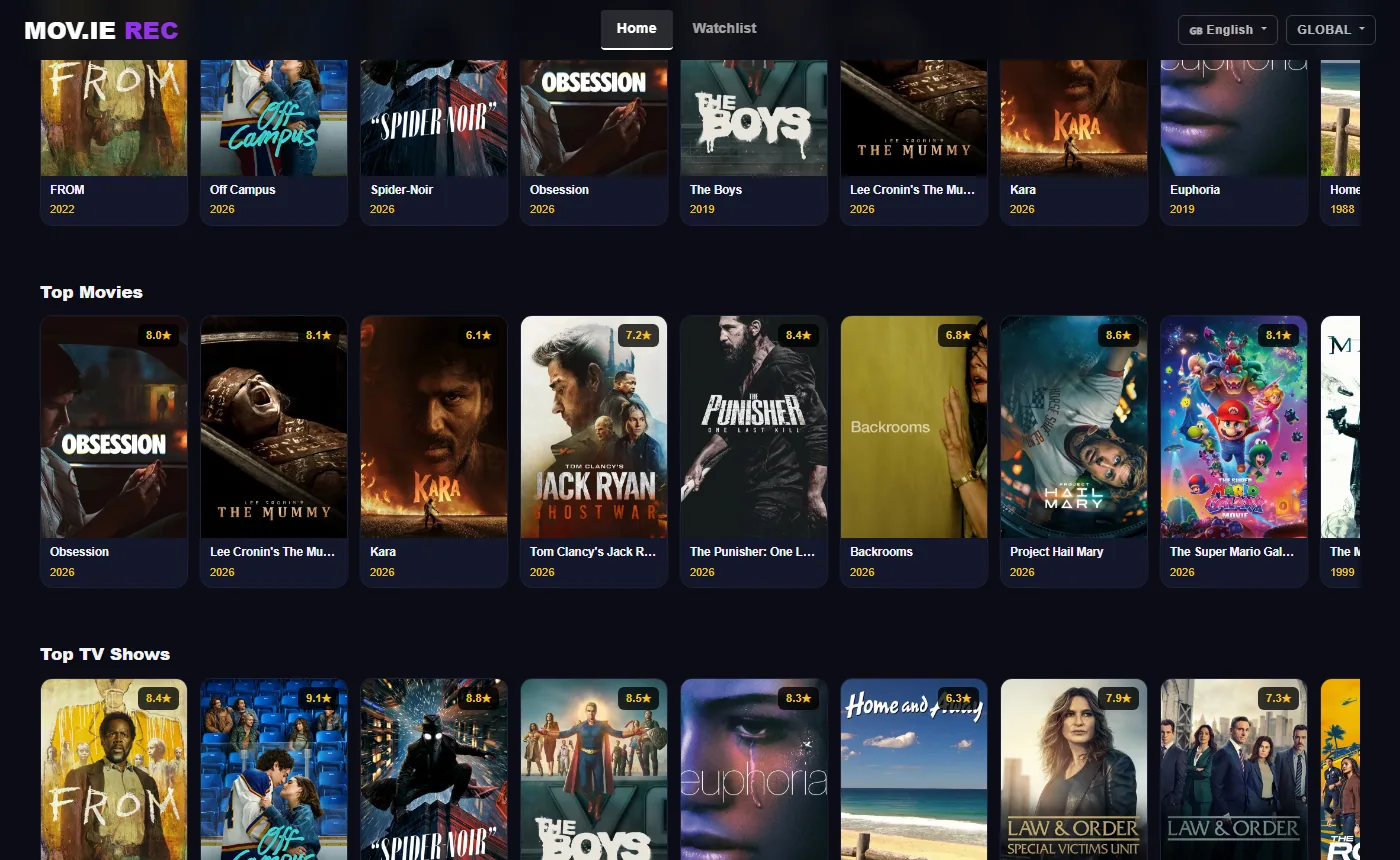
Task: Click the 8.3 star badge on Euphoria
Action: click(798, 698)
